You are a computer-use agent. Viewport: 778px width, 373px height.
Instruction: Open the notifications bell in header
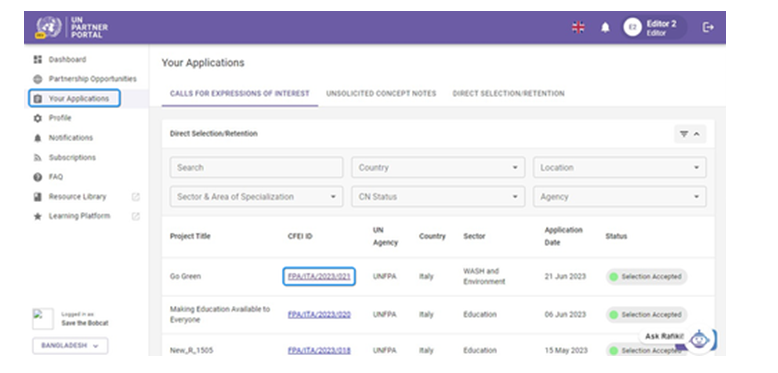click(x=605, y=28)
